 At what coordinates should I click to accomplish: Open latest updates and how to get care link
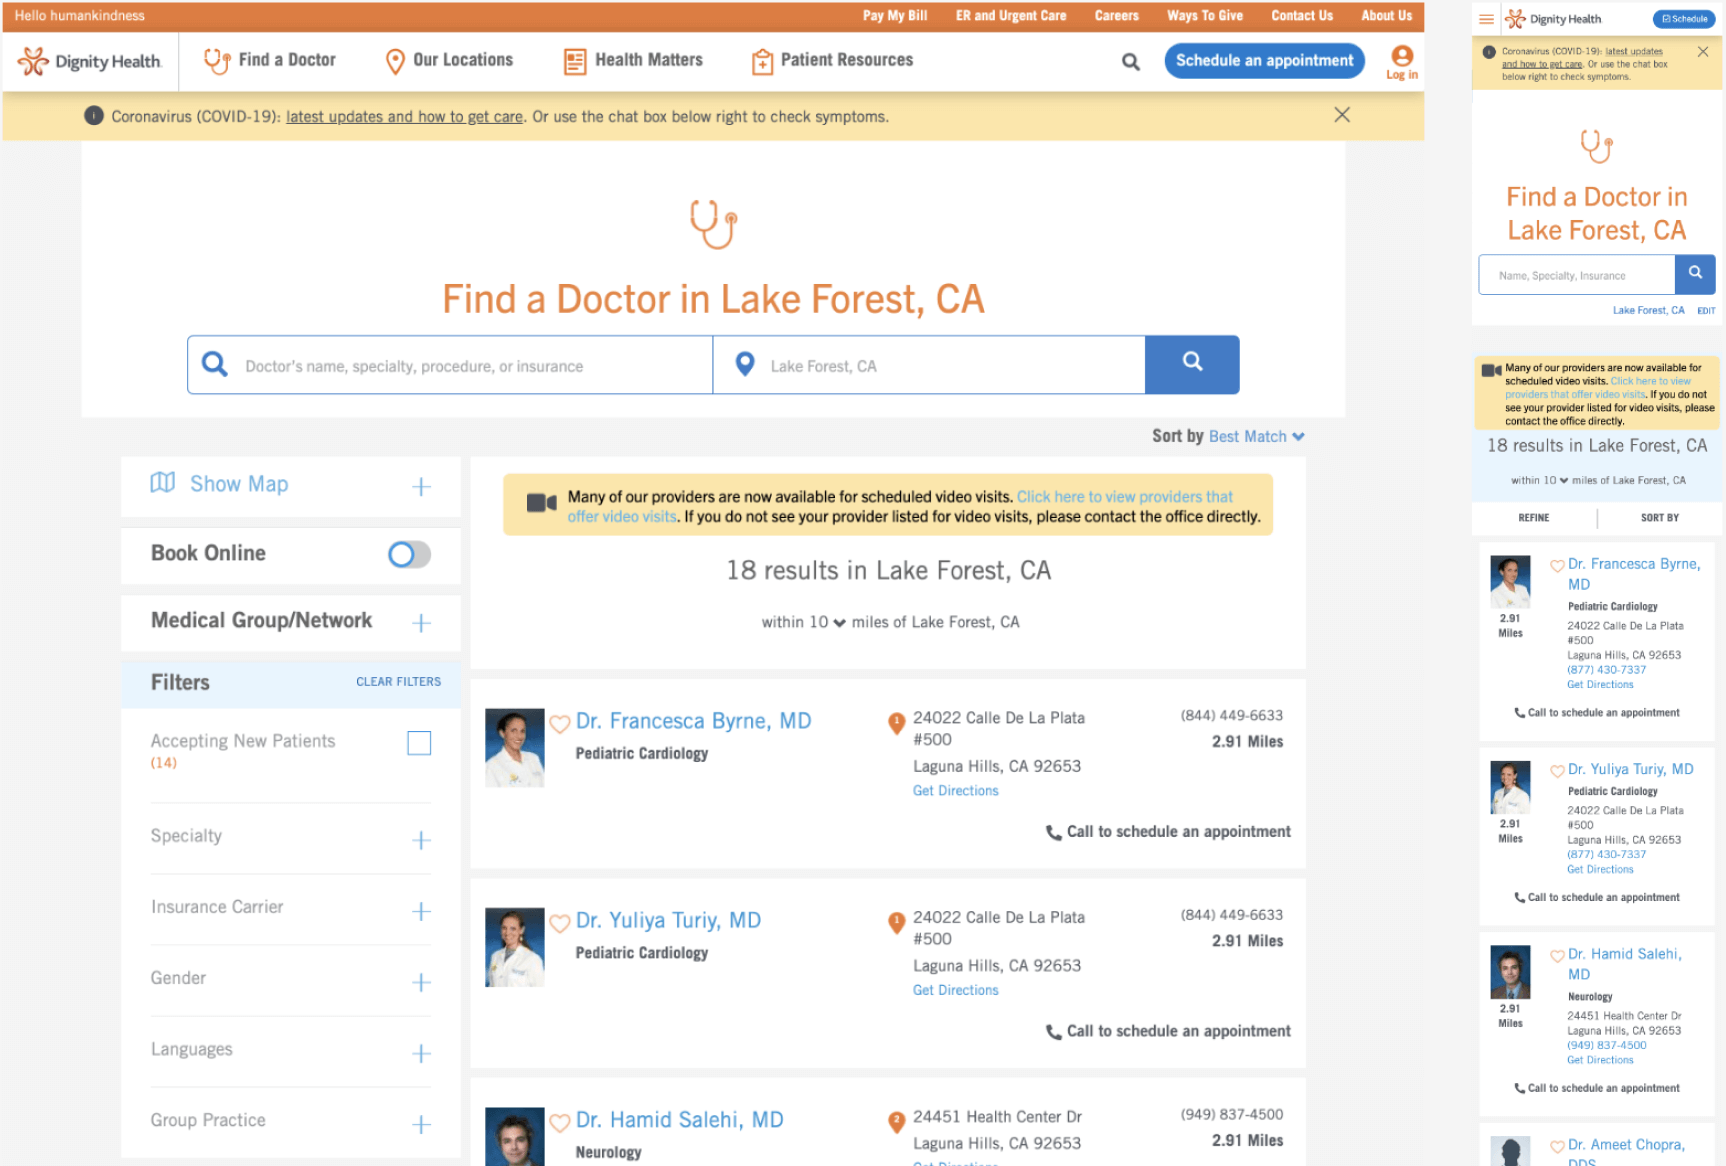coord(404,117)
